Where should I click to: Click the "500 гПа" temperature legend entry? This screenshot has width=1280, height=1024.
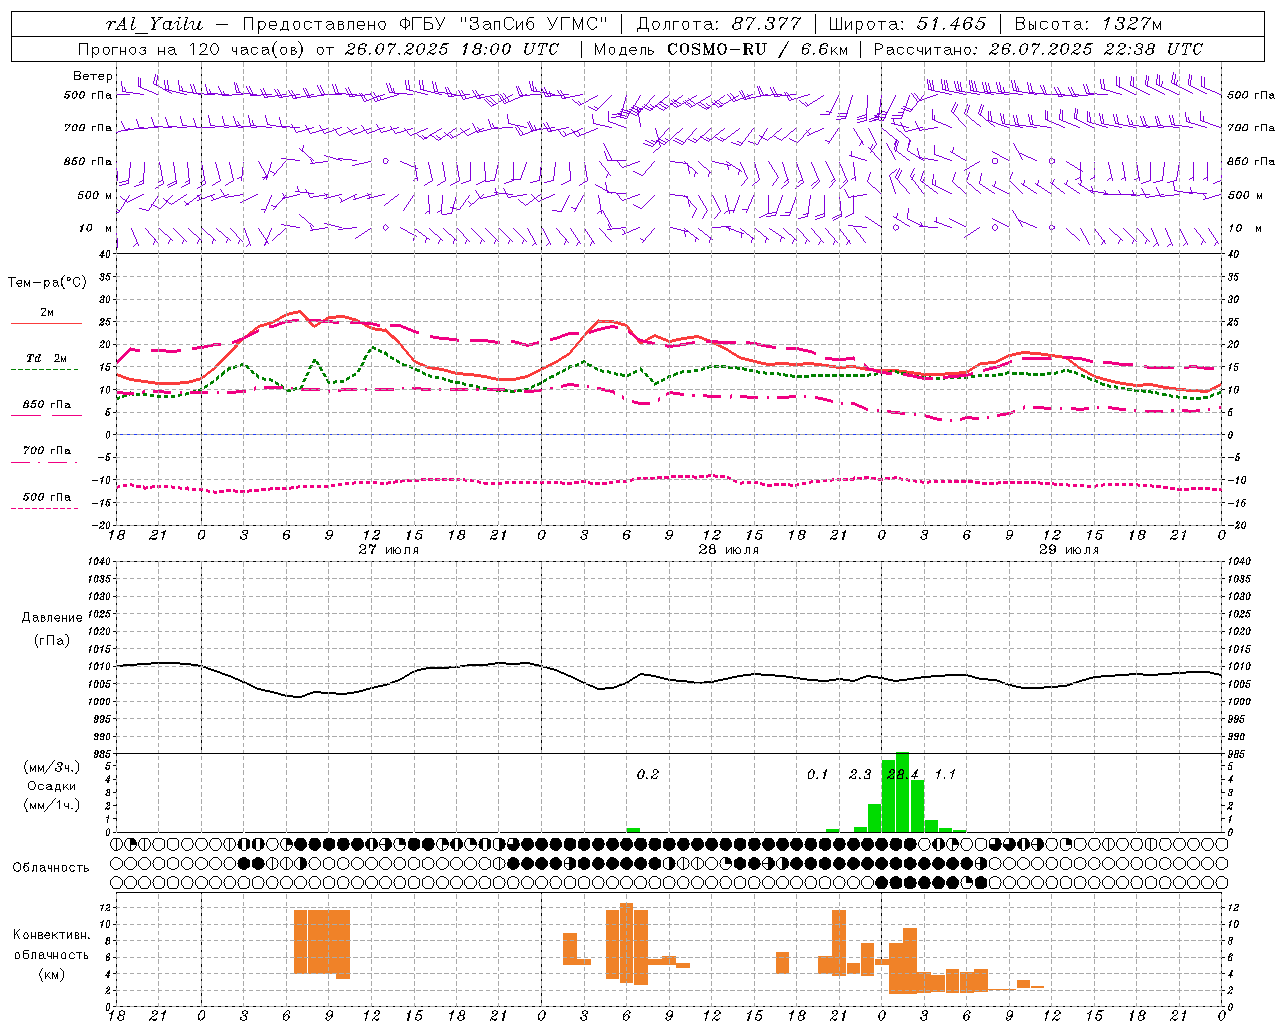[47, 497]
